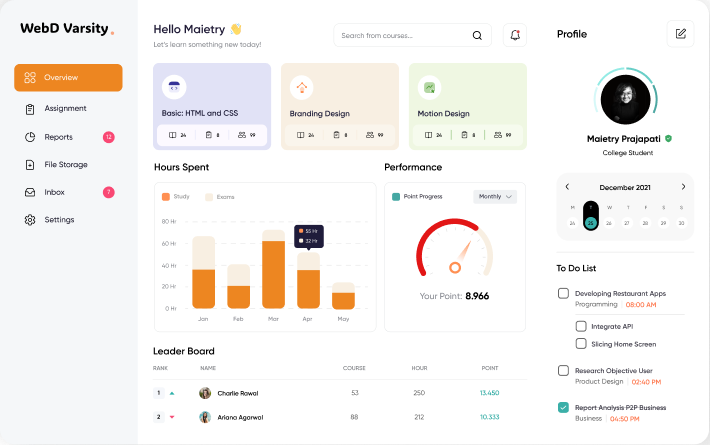Click the search magnifier icon
The image size is (710, 445).
pyautogui.click(x=477, y=35)
